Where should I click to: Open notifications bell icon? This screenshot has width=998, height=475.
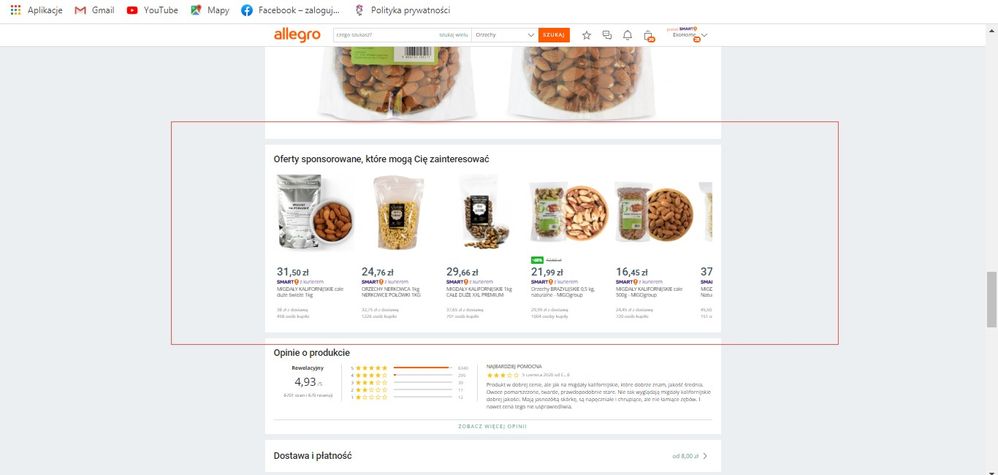(628, 35)
